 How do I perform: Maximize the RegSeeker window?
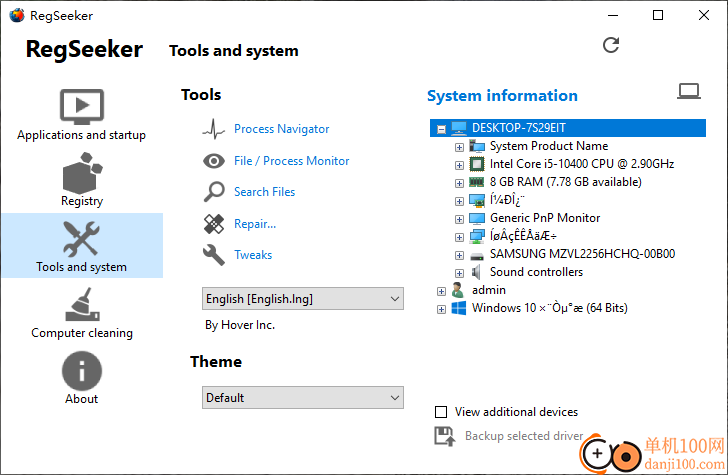pos(658,15)
